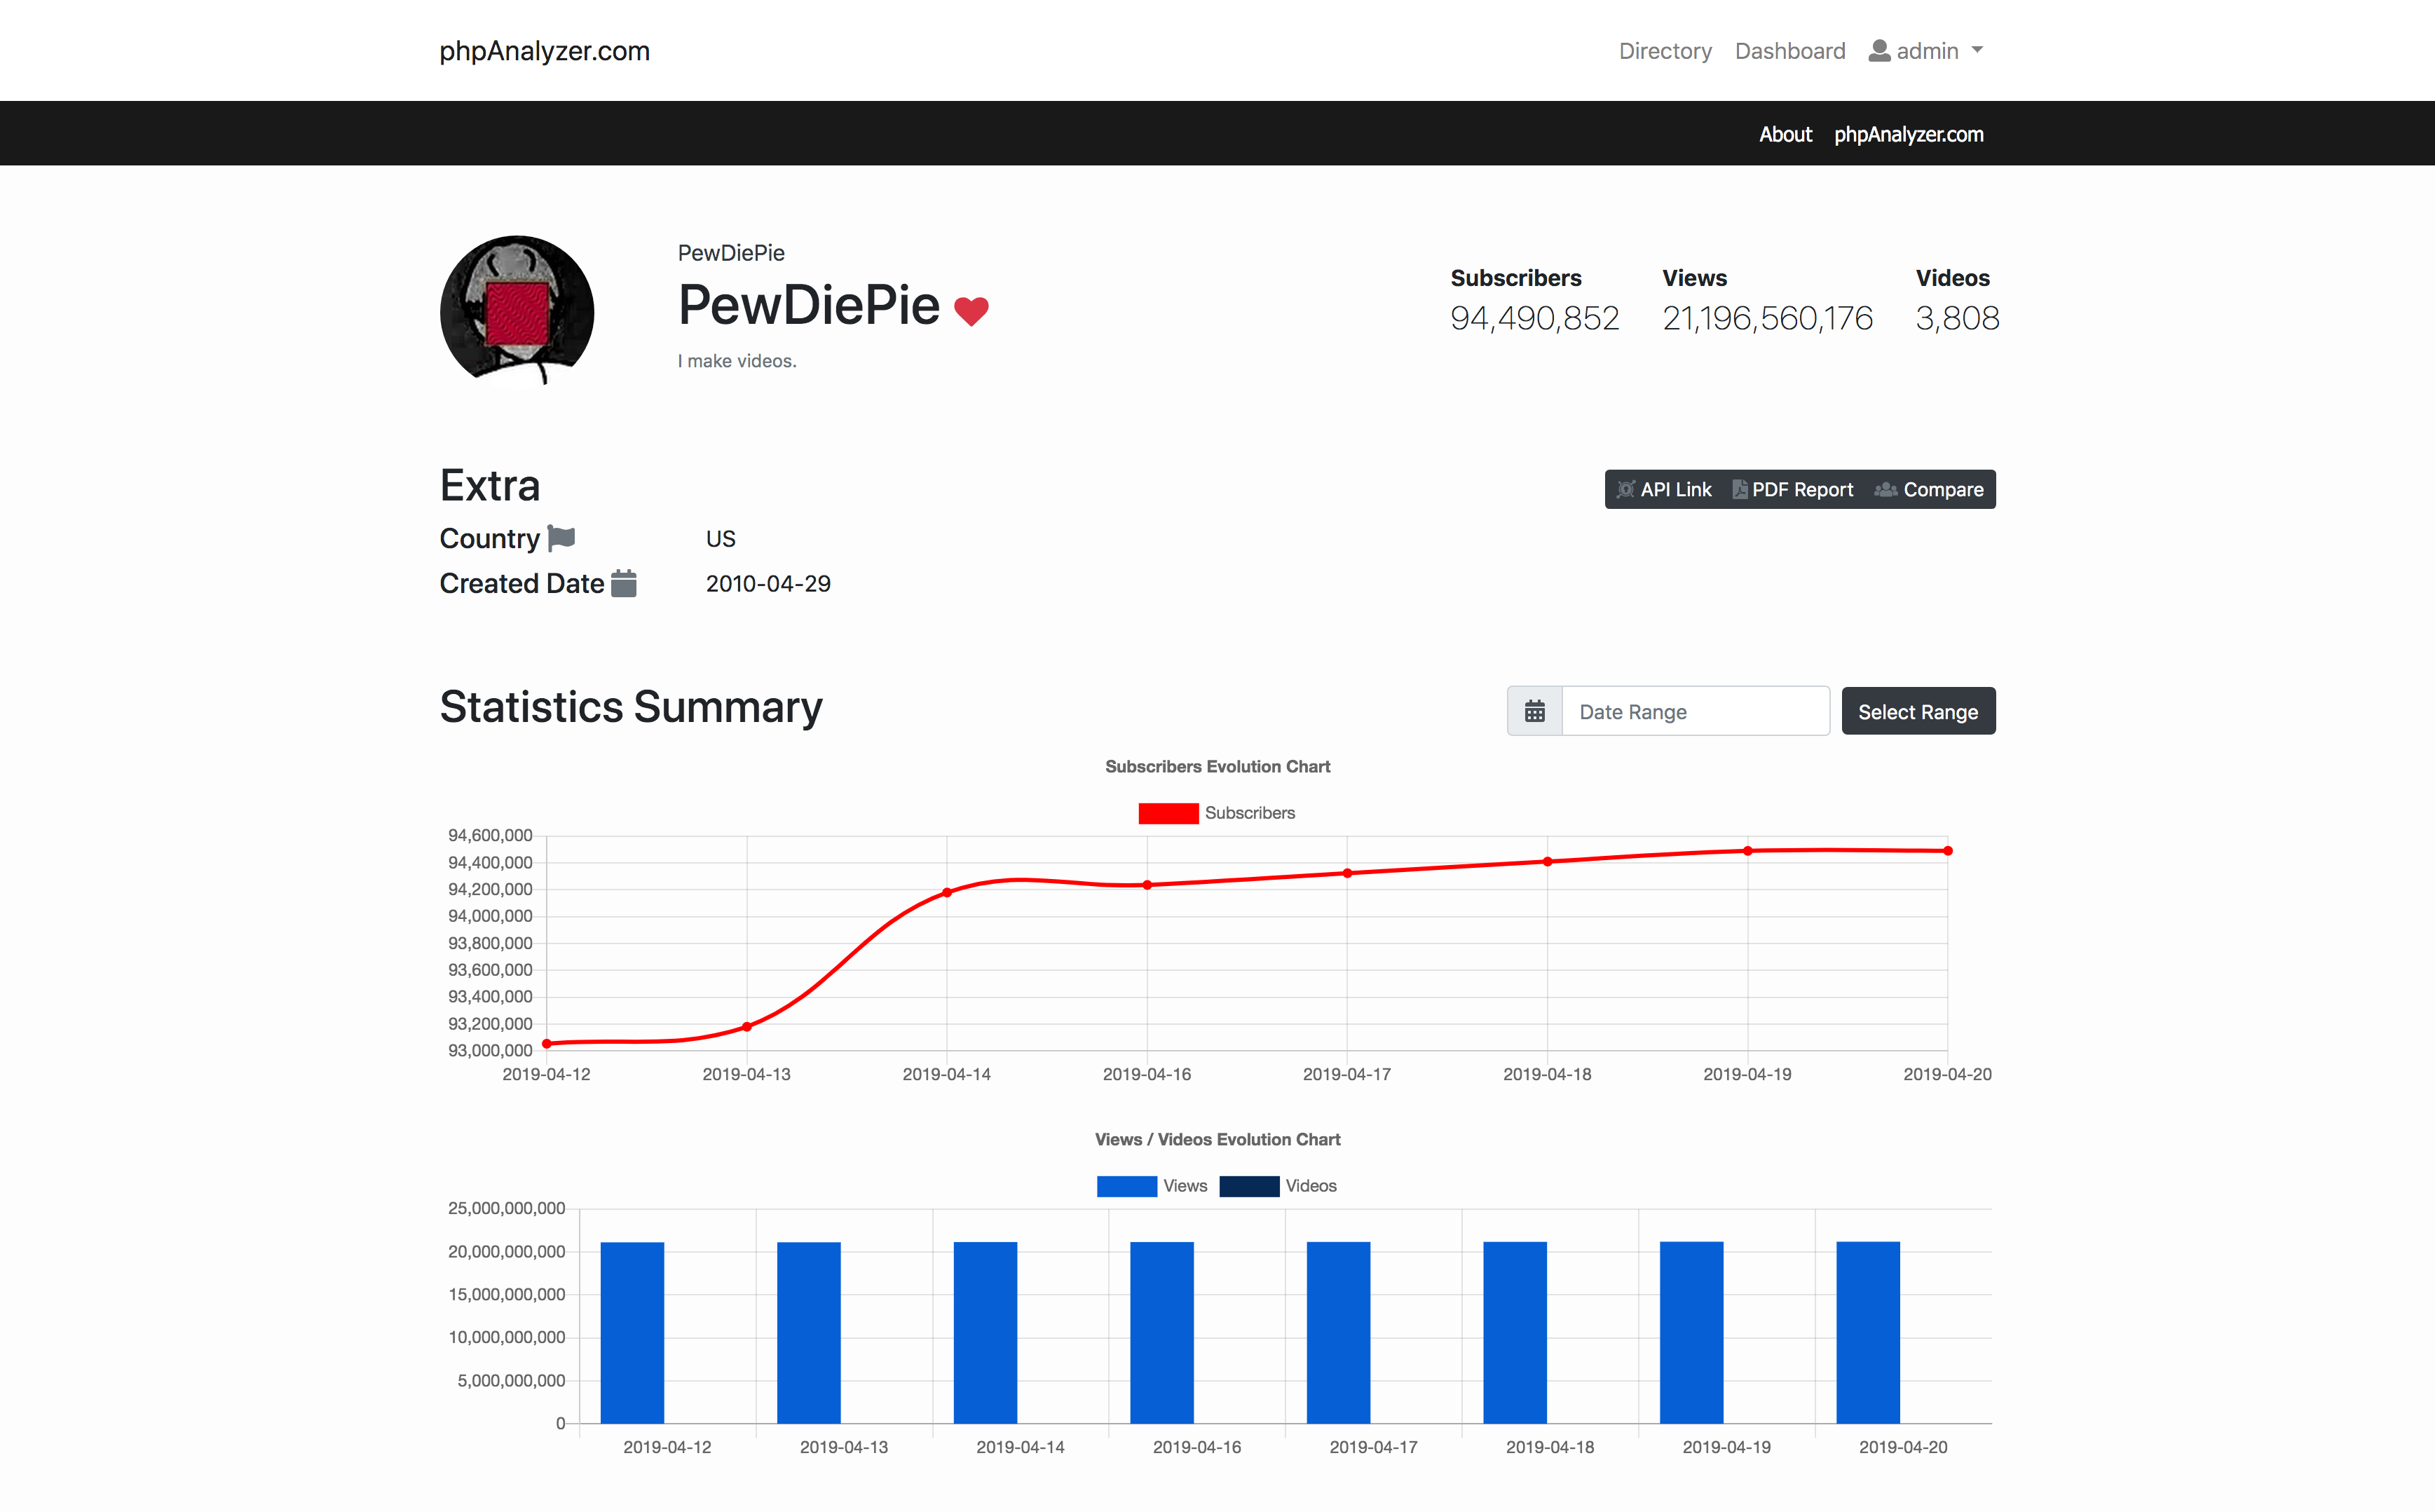Click the 2019-04-14 subscribers data point
This screenshot has height=1512, width=2435.
point(947,892)
